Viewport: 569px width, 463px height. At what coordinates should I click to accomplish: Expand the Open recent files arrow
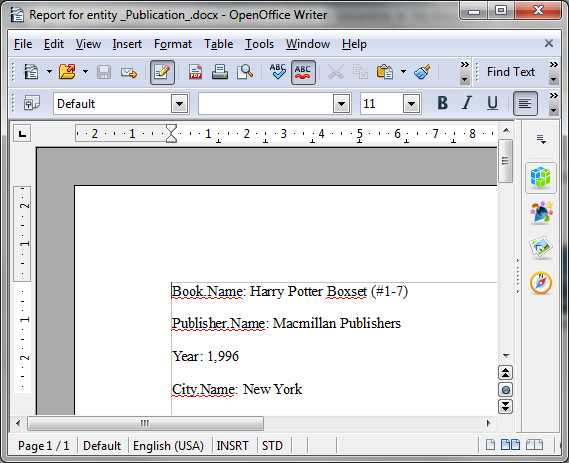pyautogui.click(x=85, y=72)
